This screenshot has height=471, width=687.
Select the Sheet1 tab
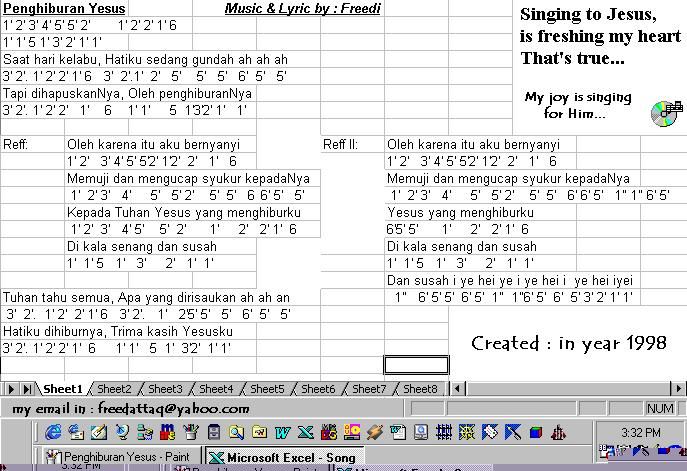point(63,389)
